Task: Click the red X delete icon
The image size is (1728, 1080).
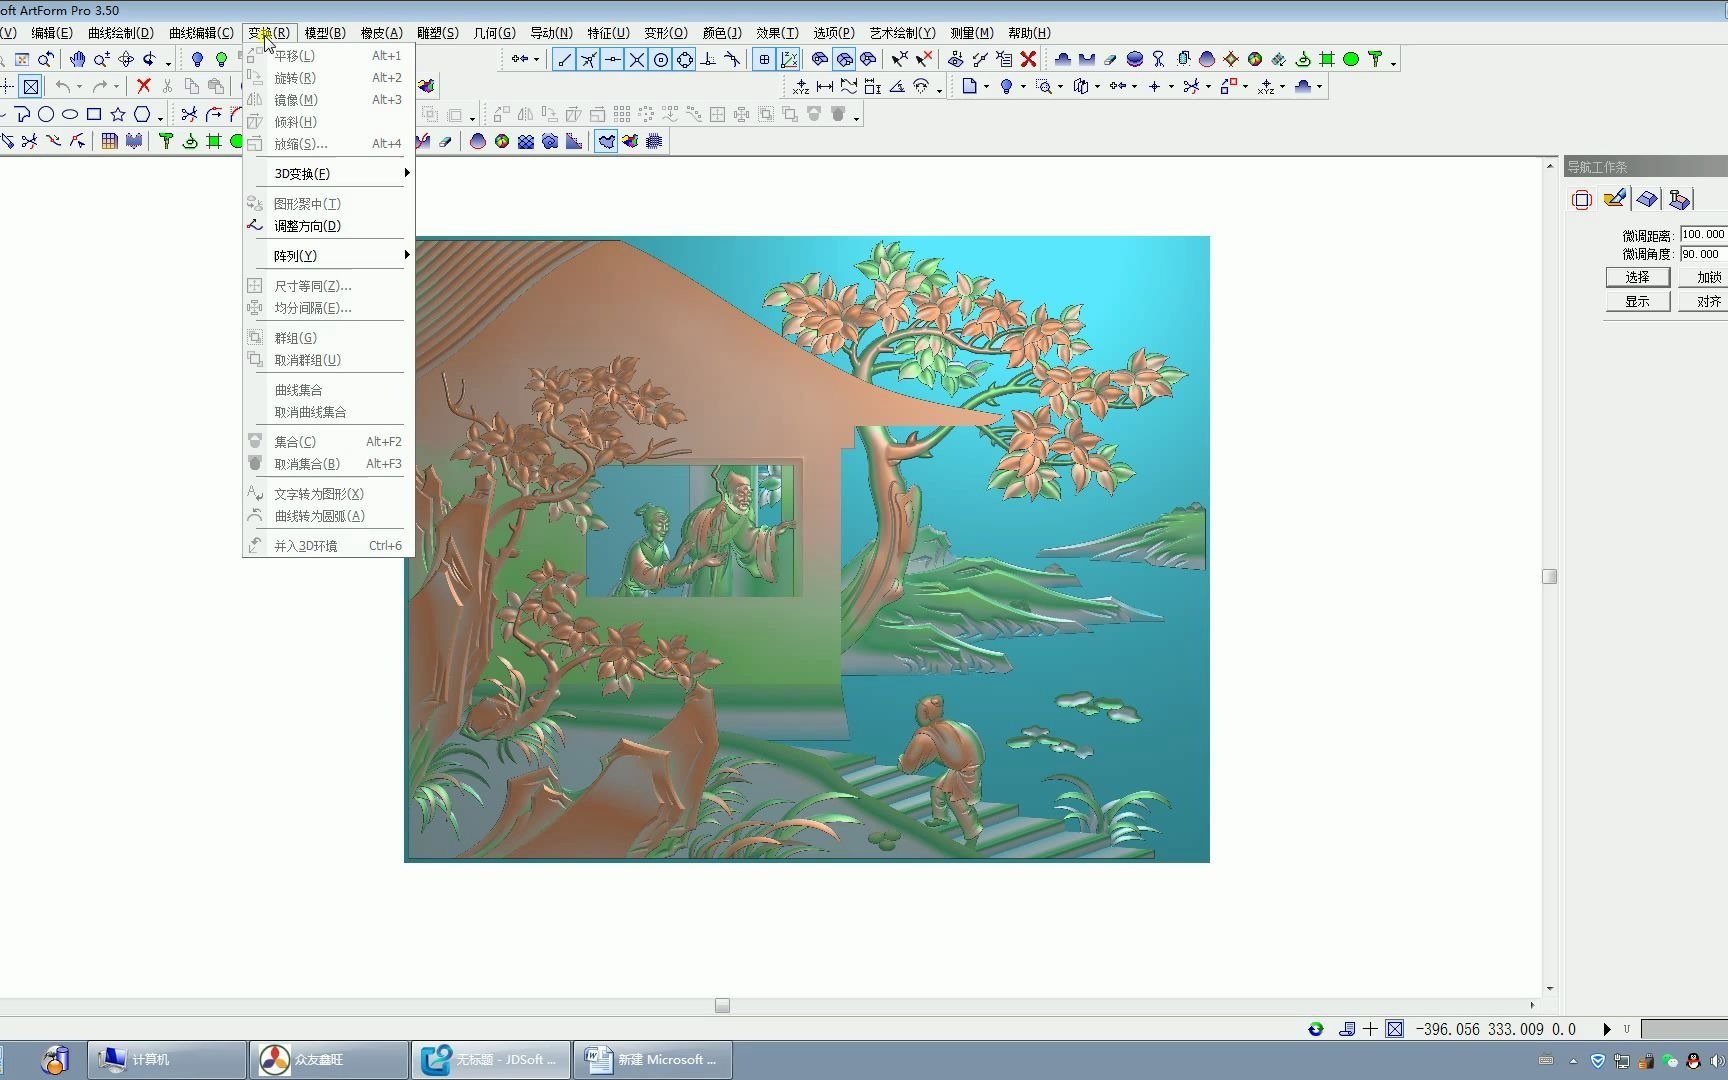Action: pyautogui.click(x=143, y=86)
